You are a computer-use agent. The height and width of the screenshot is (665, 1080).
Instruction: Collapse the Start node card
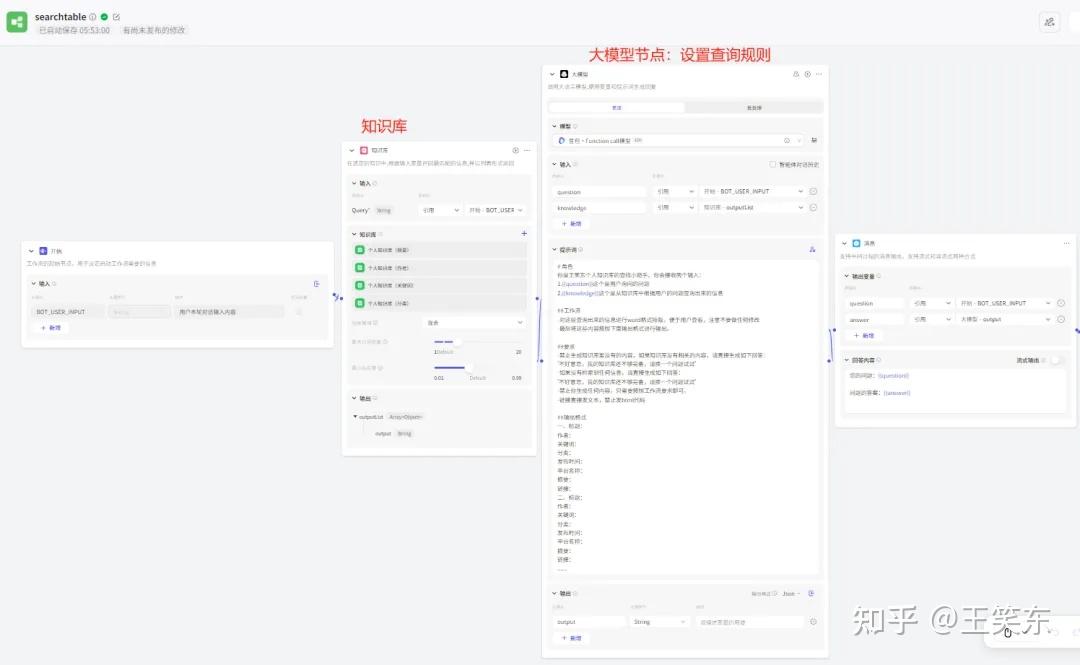(31, 251)
